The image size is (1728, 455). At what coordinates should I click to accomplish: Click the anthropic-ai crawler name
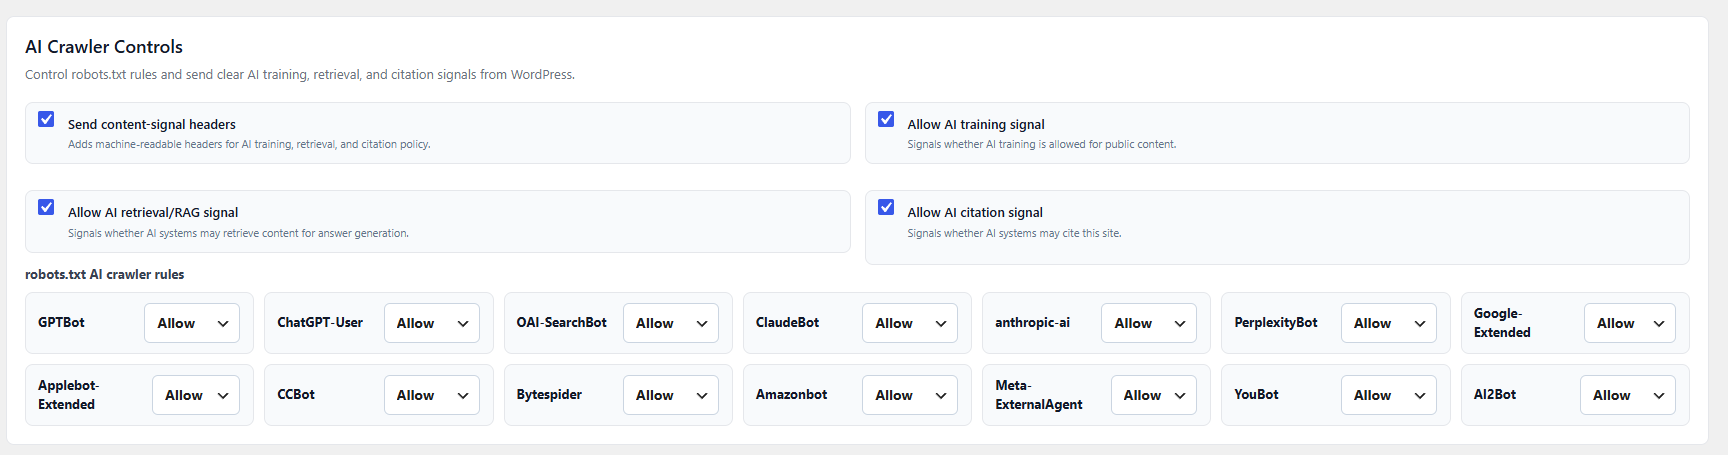tap(1032, 322)
